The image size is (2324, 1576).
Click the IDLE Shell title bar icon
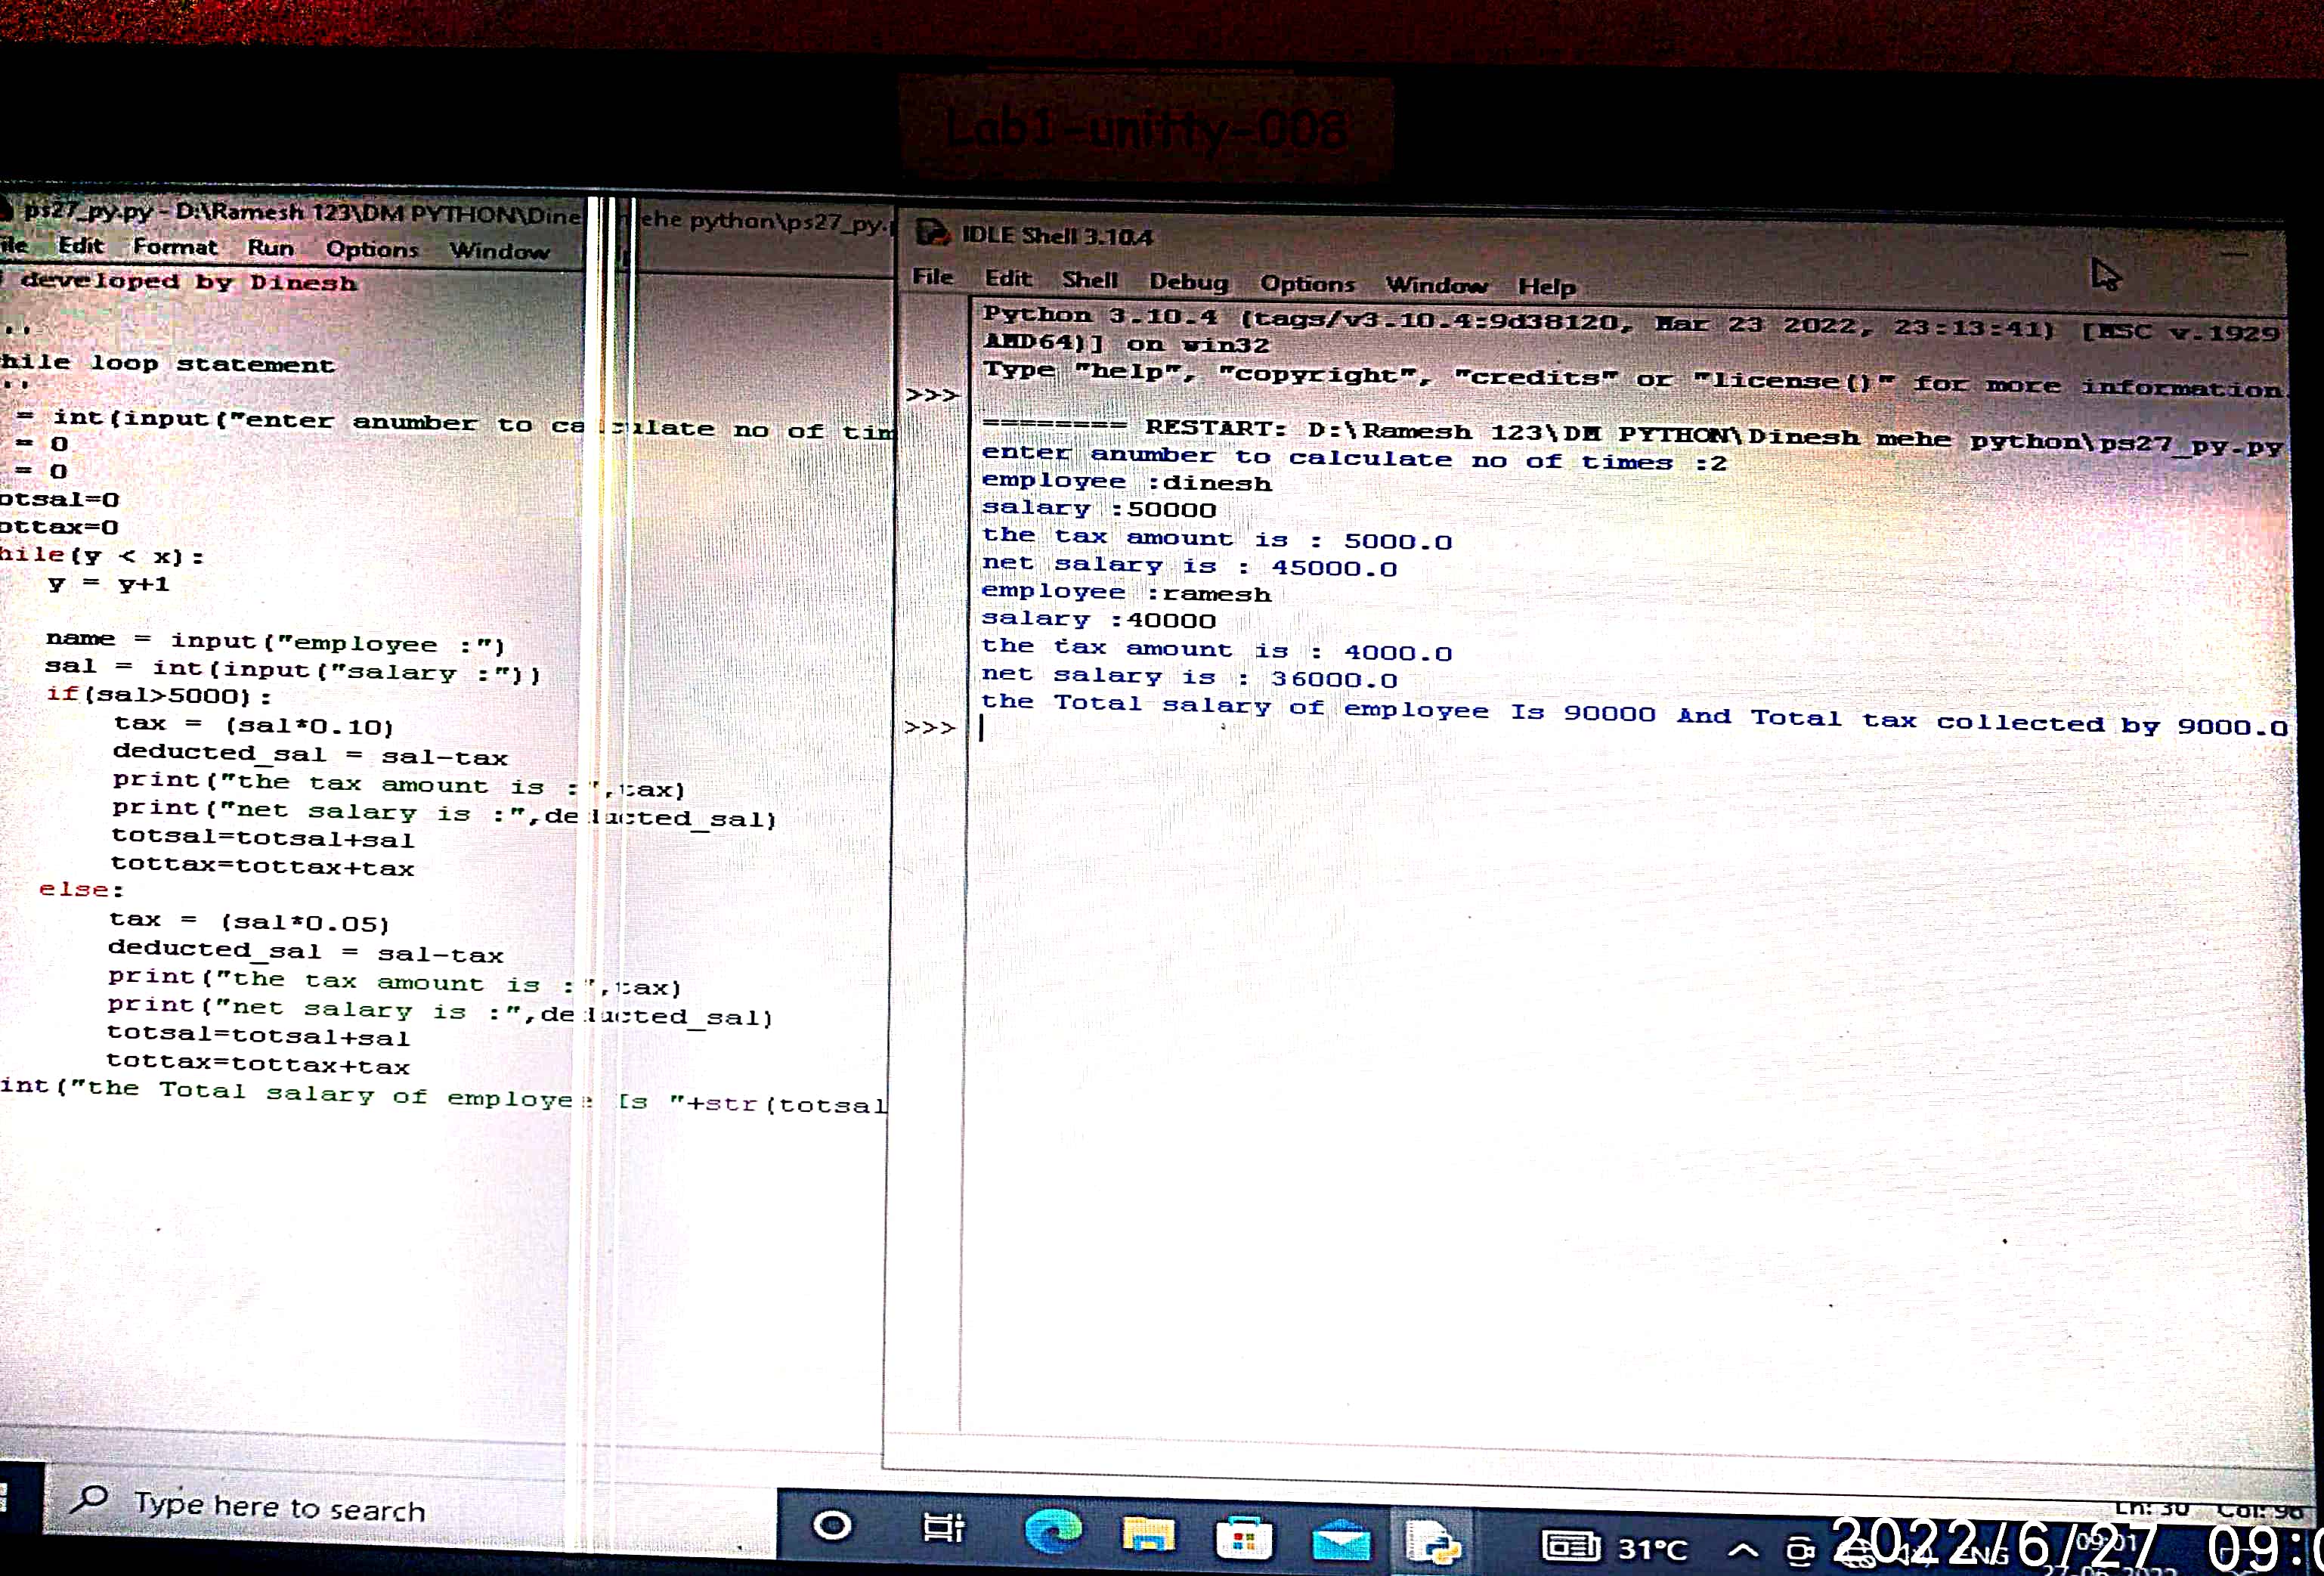932,233
